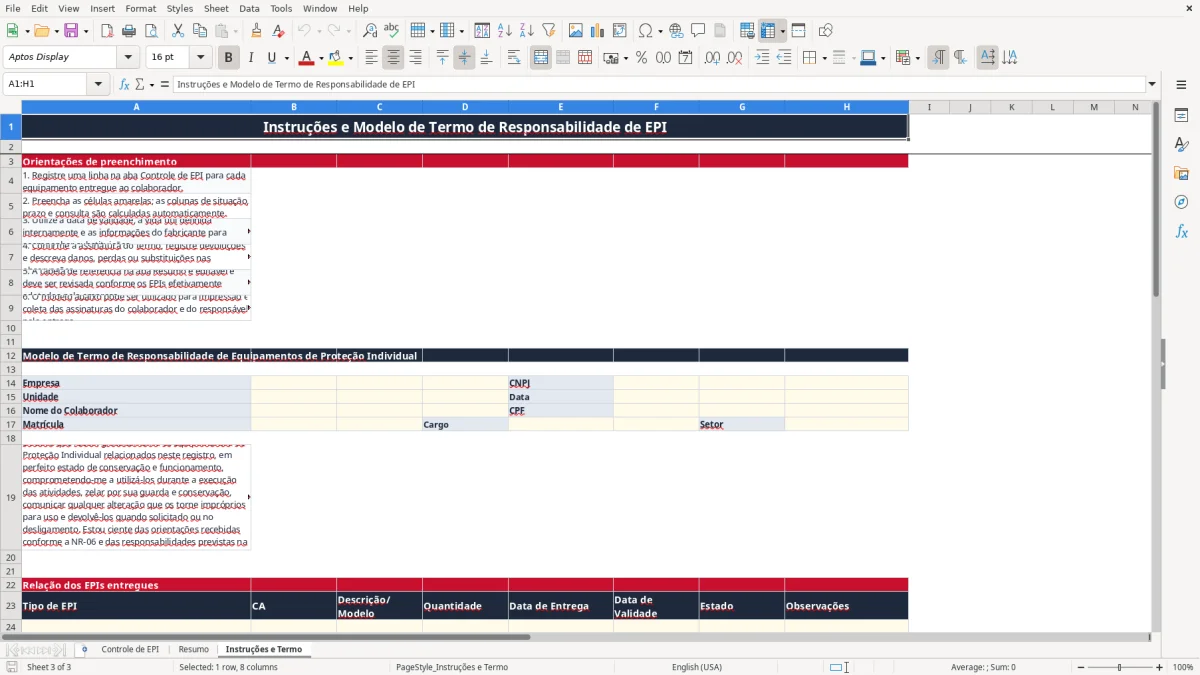Open the sidebar Gallery panel
The width and height of the screenshot is (1200, 675).
1181,174
